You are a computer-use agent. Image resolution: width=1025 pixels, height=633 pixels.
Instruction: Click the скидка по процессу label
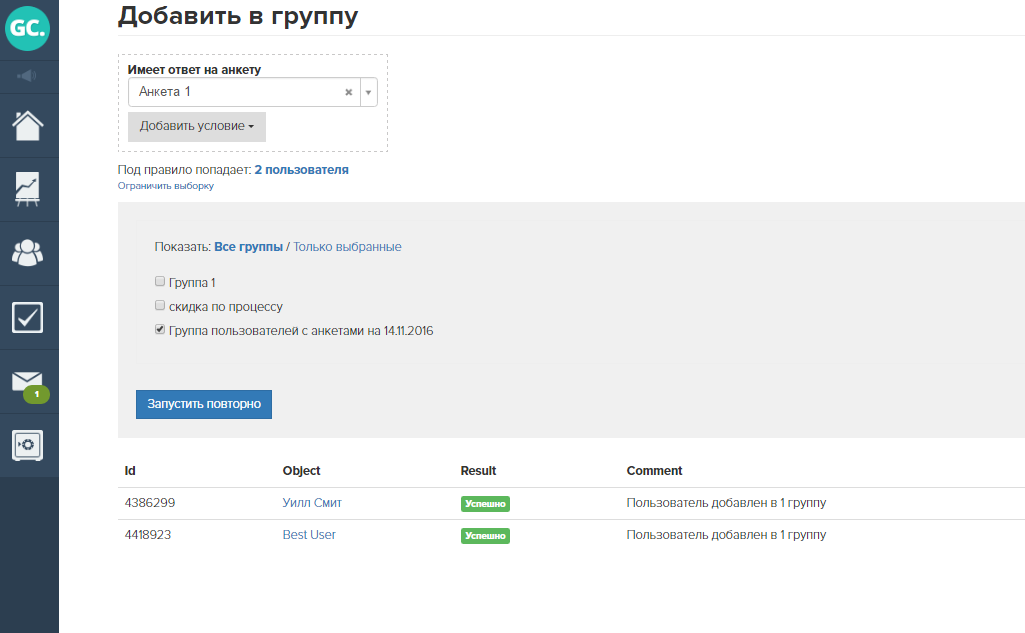[x=226, y=307]
